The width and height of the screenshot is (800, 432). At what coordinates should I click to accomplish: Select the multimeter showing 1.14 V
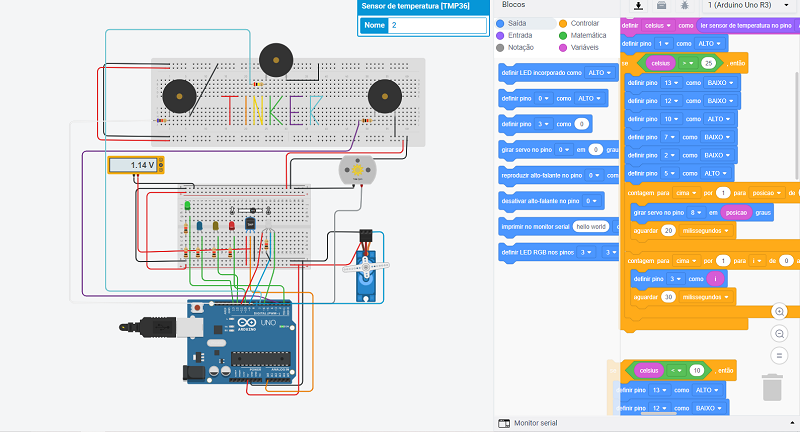point(136,165)
